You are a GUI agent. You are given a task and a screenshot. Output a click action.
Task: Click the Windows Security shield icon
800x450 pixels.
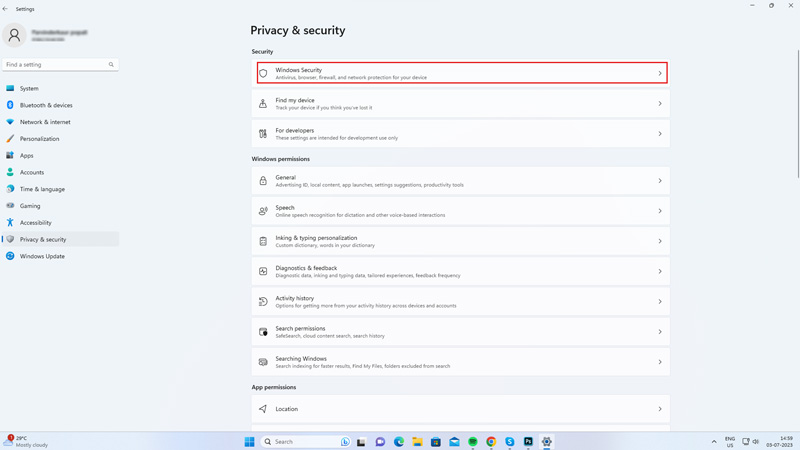pyautogui.click(x=263, y=73)
